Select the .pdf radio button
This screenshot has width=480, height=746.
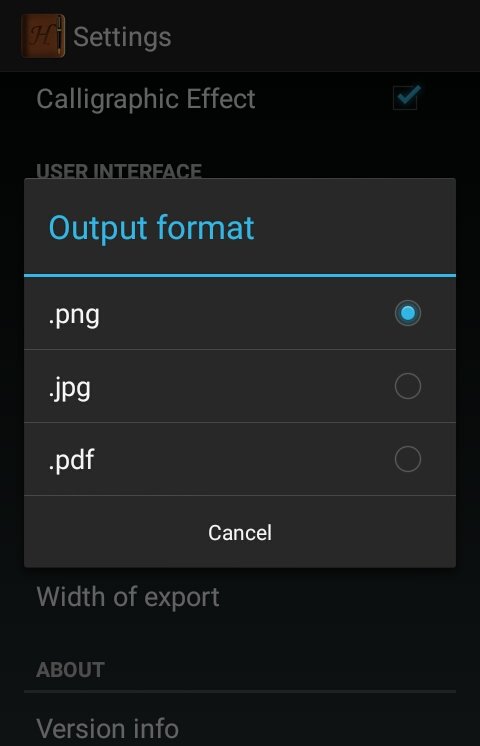(x=408, y=459)
